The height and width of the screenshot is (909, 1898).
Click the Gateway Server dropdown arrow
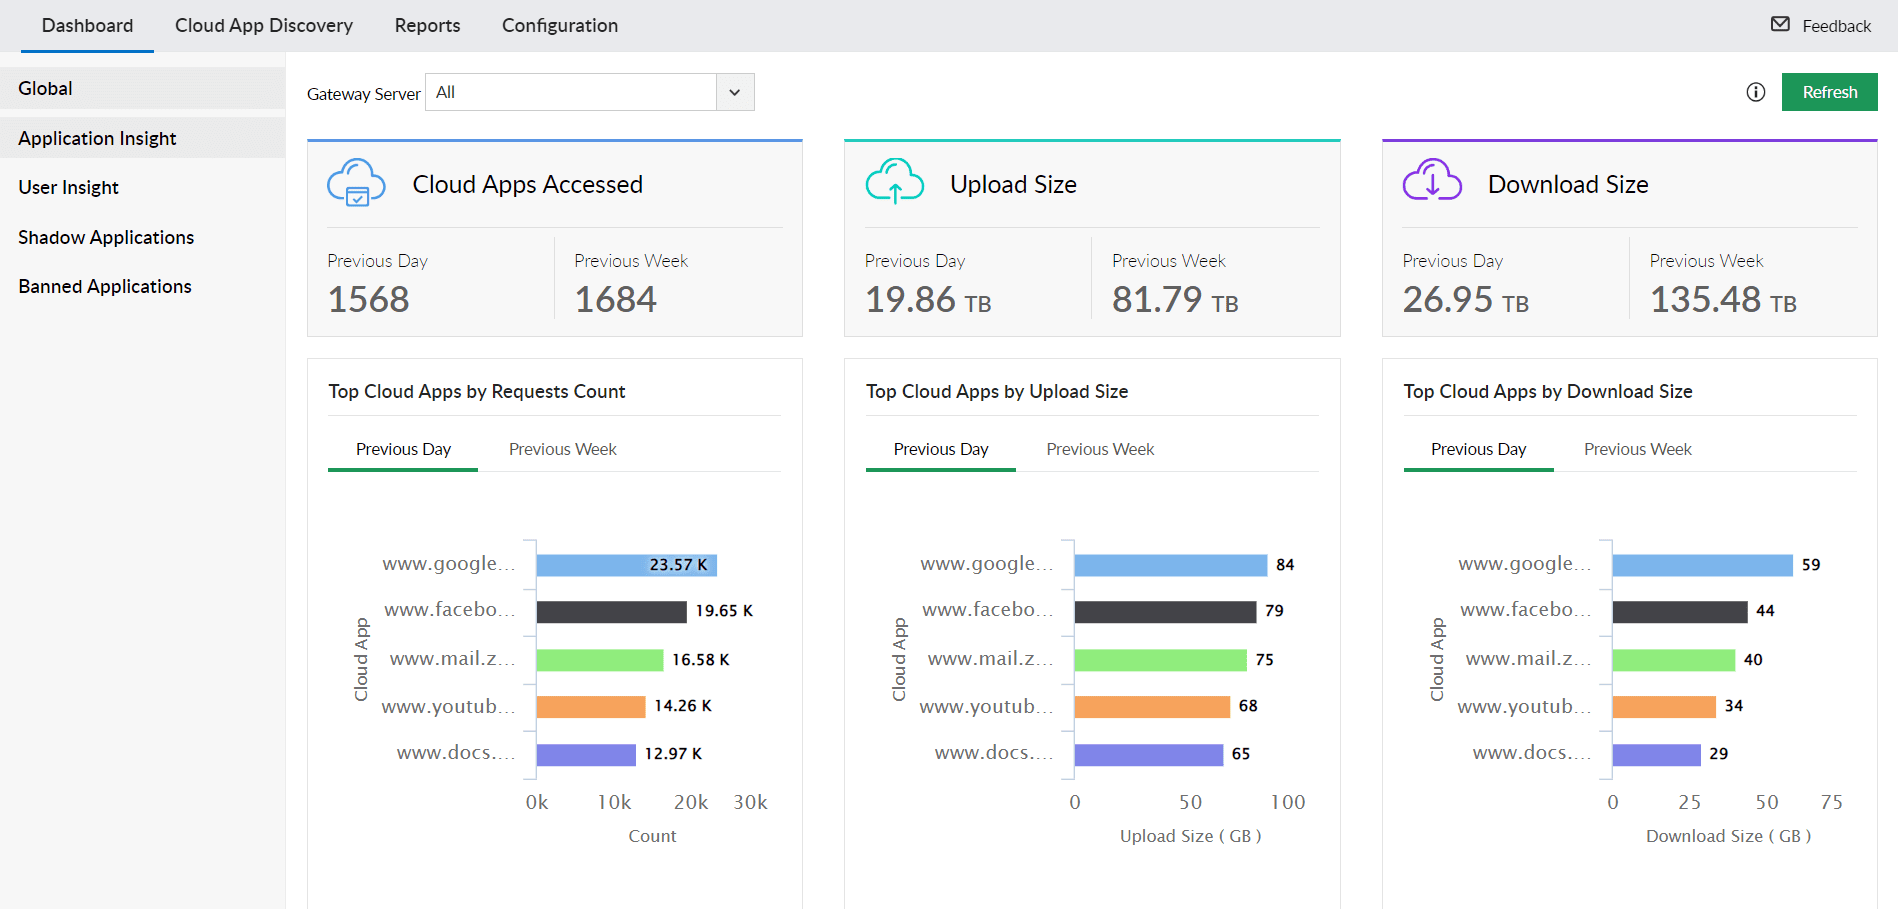[734, 92]
